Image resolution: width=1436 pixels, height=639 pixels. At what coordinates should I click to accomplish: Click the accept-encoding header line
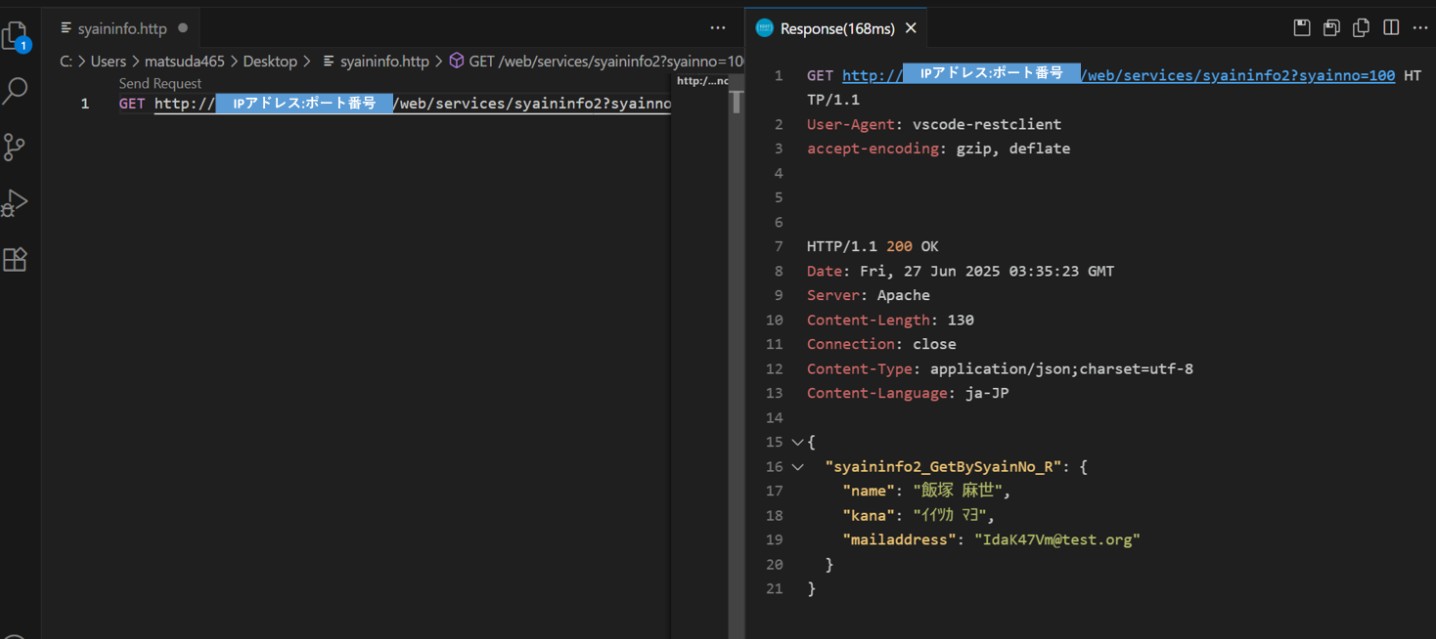tap(938, 148)
